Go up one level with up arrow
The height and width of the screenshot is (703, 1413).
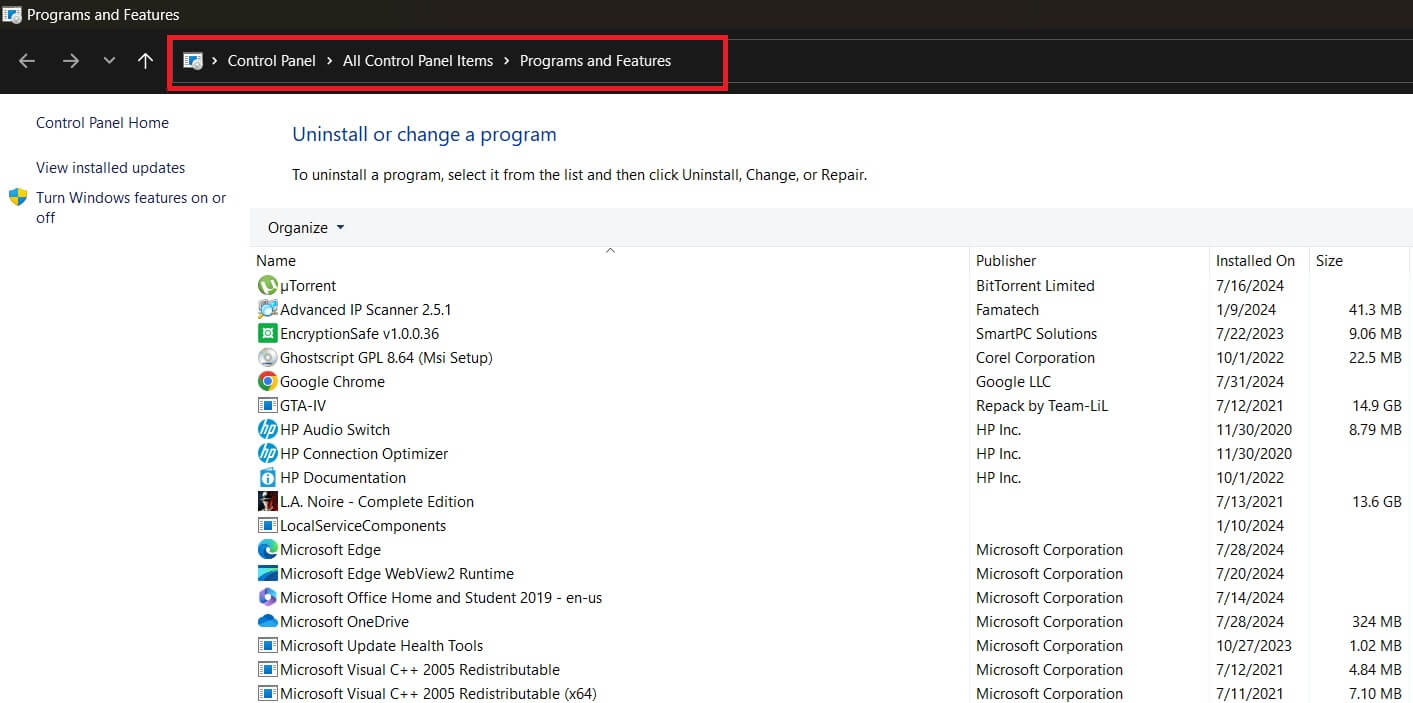point(145,61)
